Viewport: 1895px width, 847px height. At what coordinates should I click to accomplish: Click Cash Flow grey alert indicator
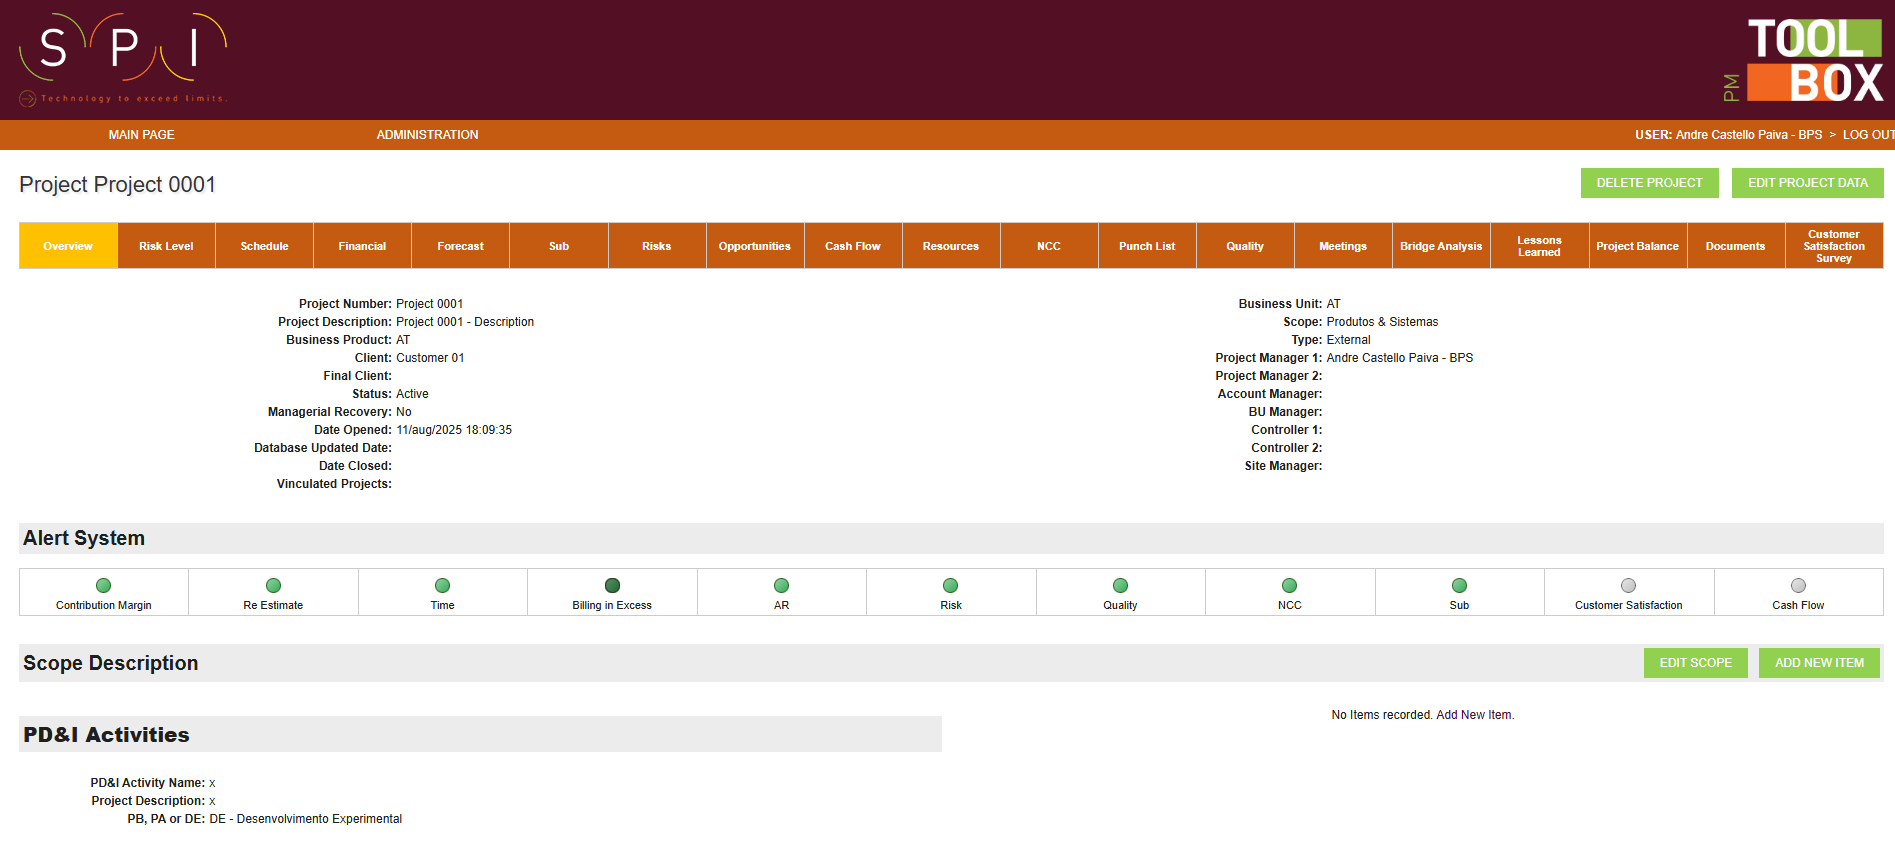point(1798,586)
